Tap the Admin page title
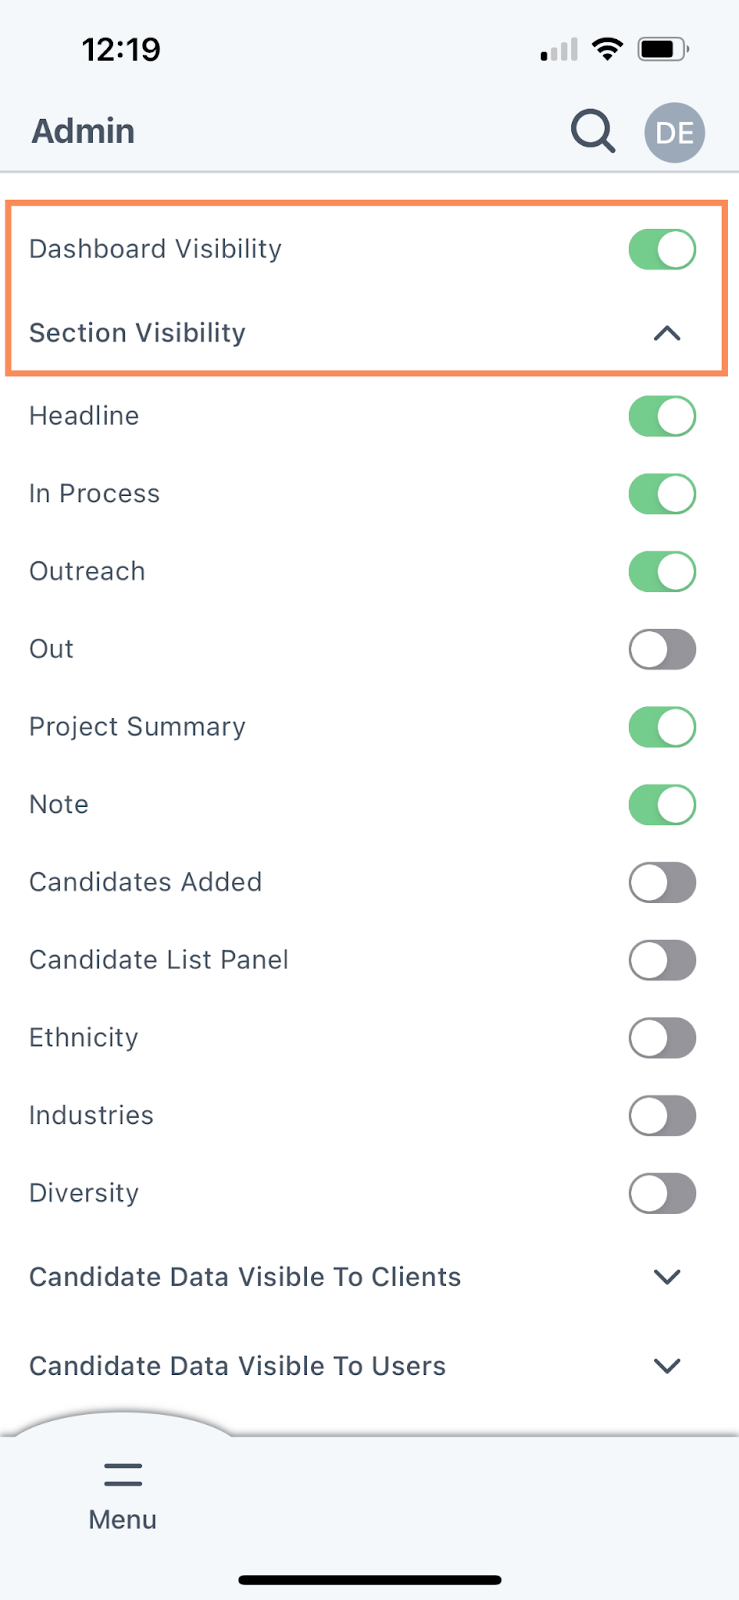Screen dimensions: 739x1600 pos(83,131)
